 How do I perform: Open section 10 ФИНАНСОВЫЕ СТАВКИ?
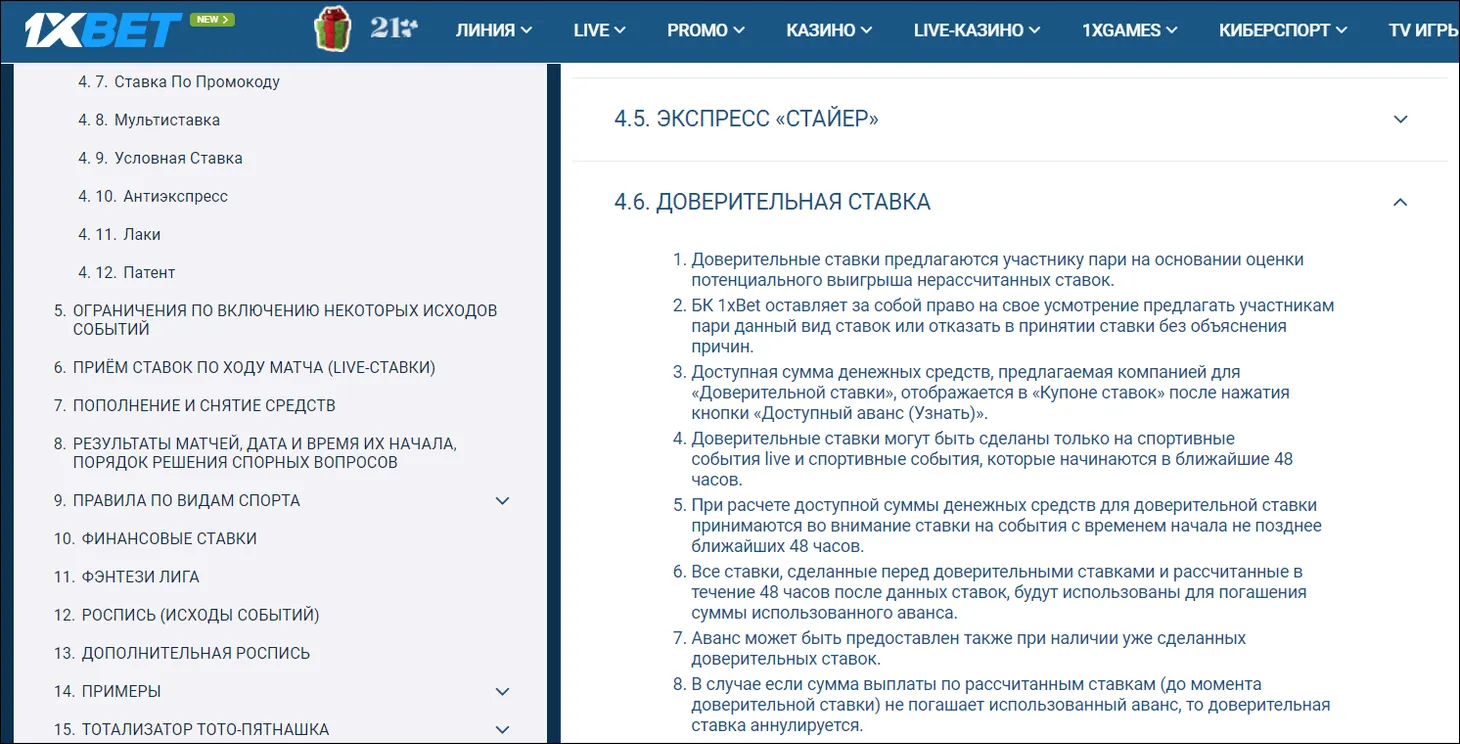click(x=155, y=538)
